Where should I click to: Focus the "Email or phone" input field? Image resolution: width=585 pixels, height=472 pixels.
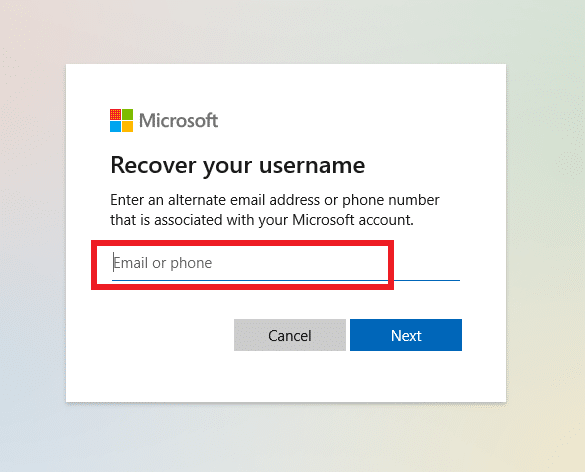286,263
